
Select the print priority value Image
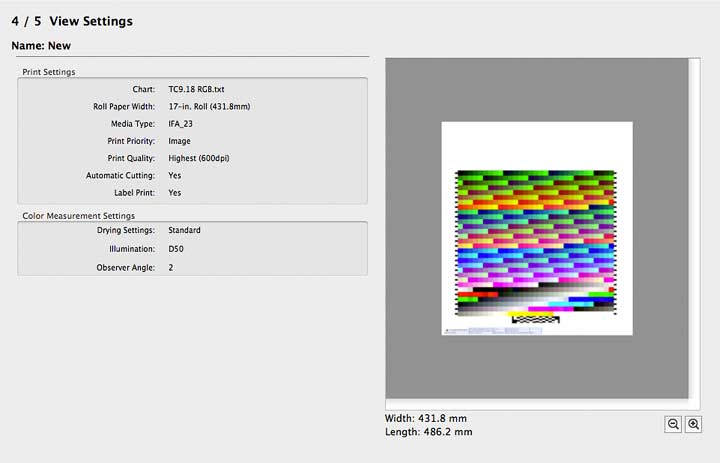pos(179,141)
